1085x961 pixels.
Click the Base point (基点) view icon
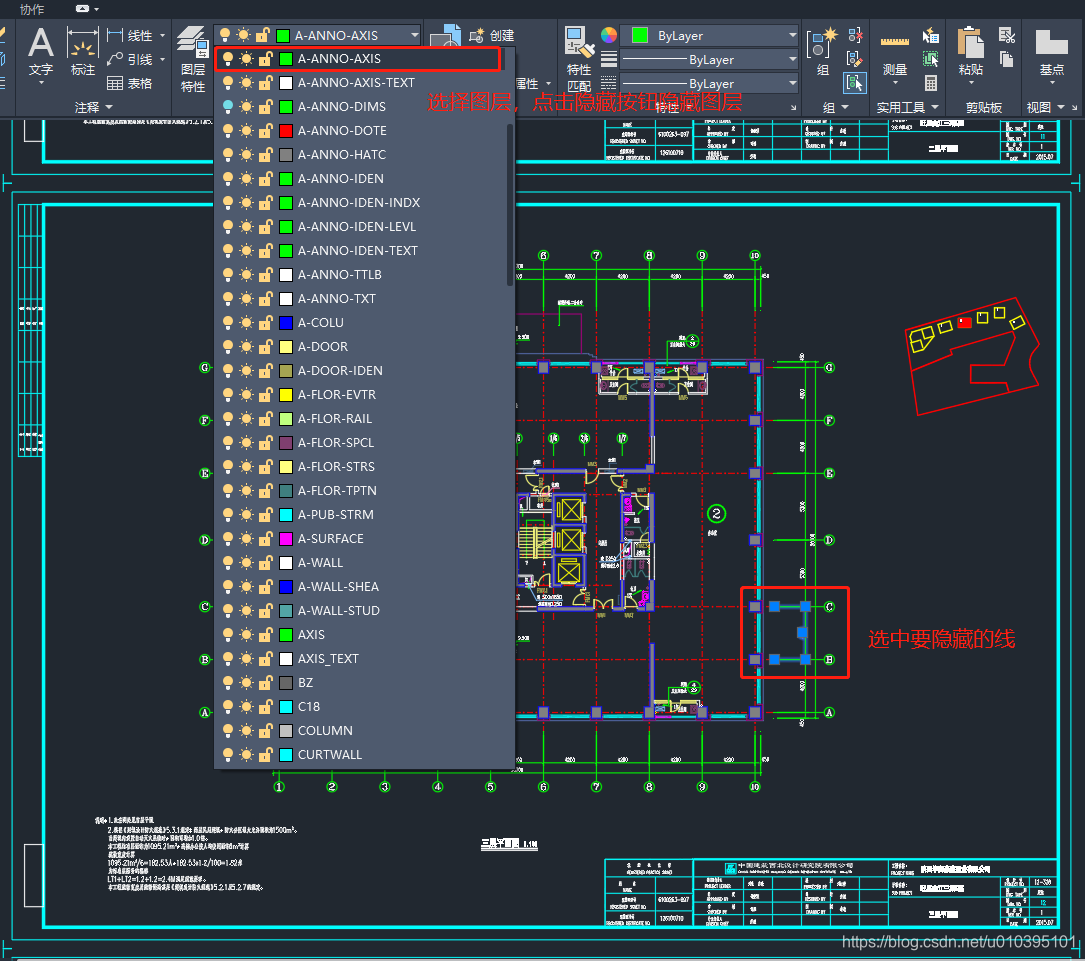(1052, 43)
